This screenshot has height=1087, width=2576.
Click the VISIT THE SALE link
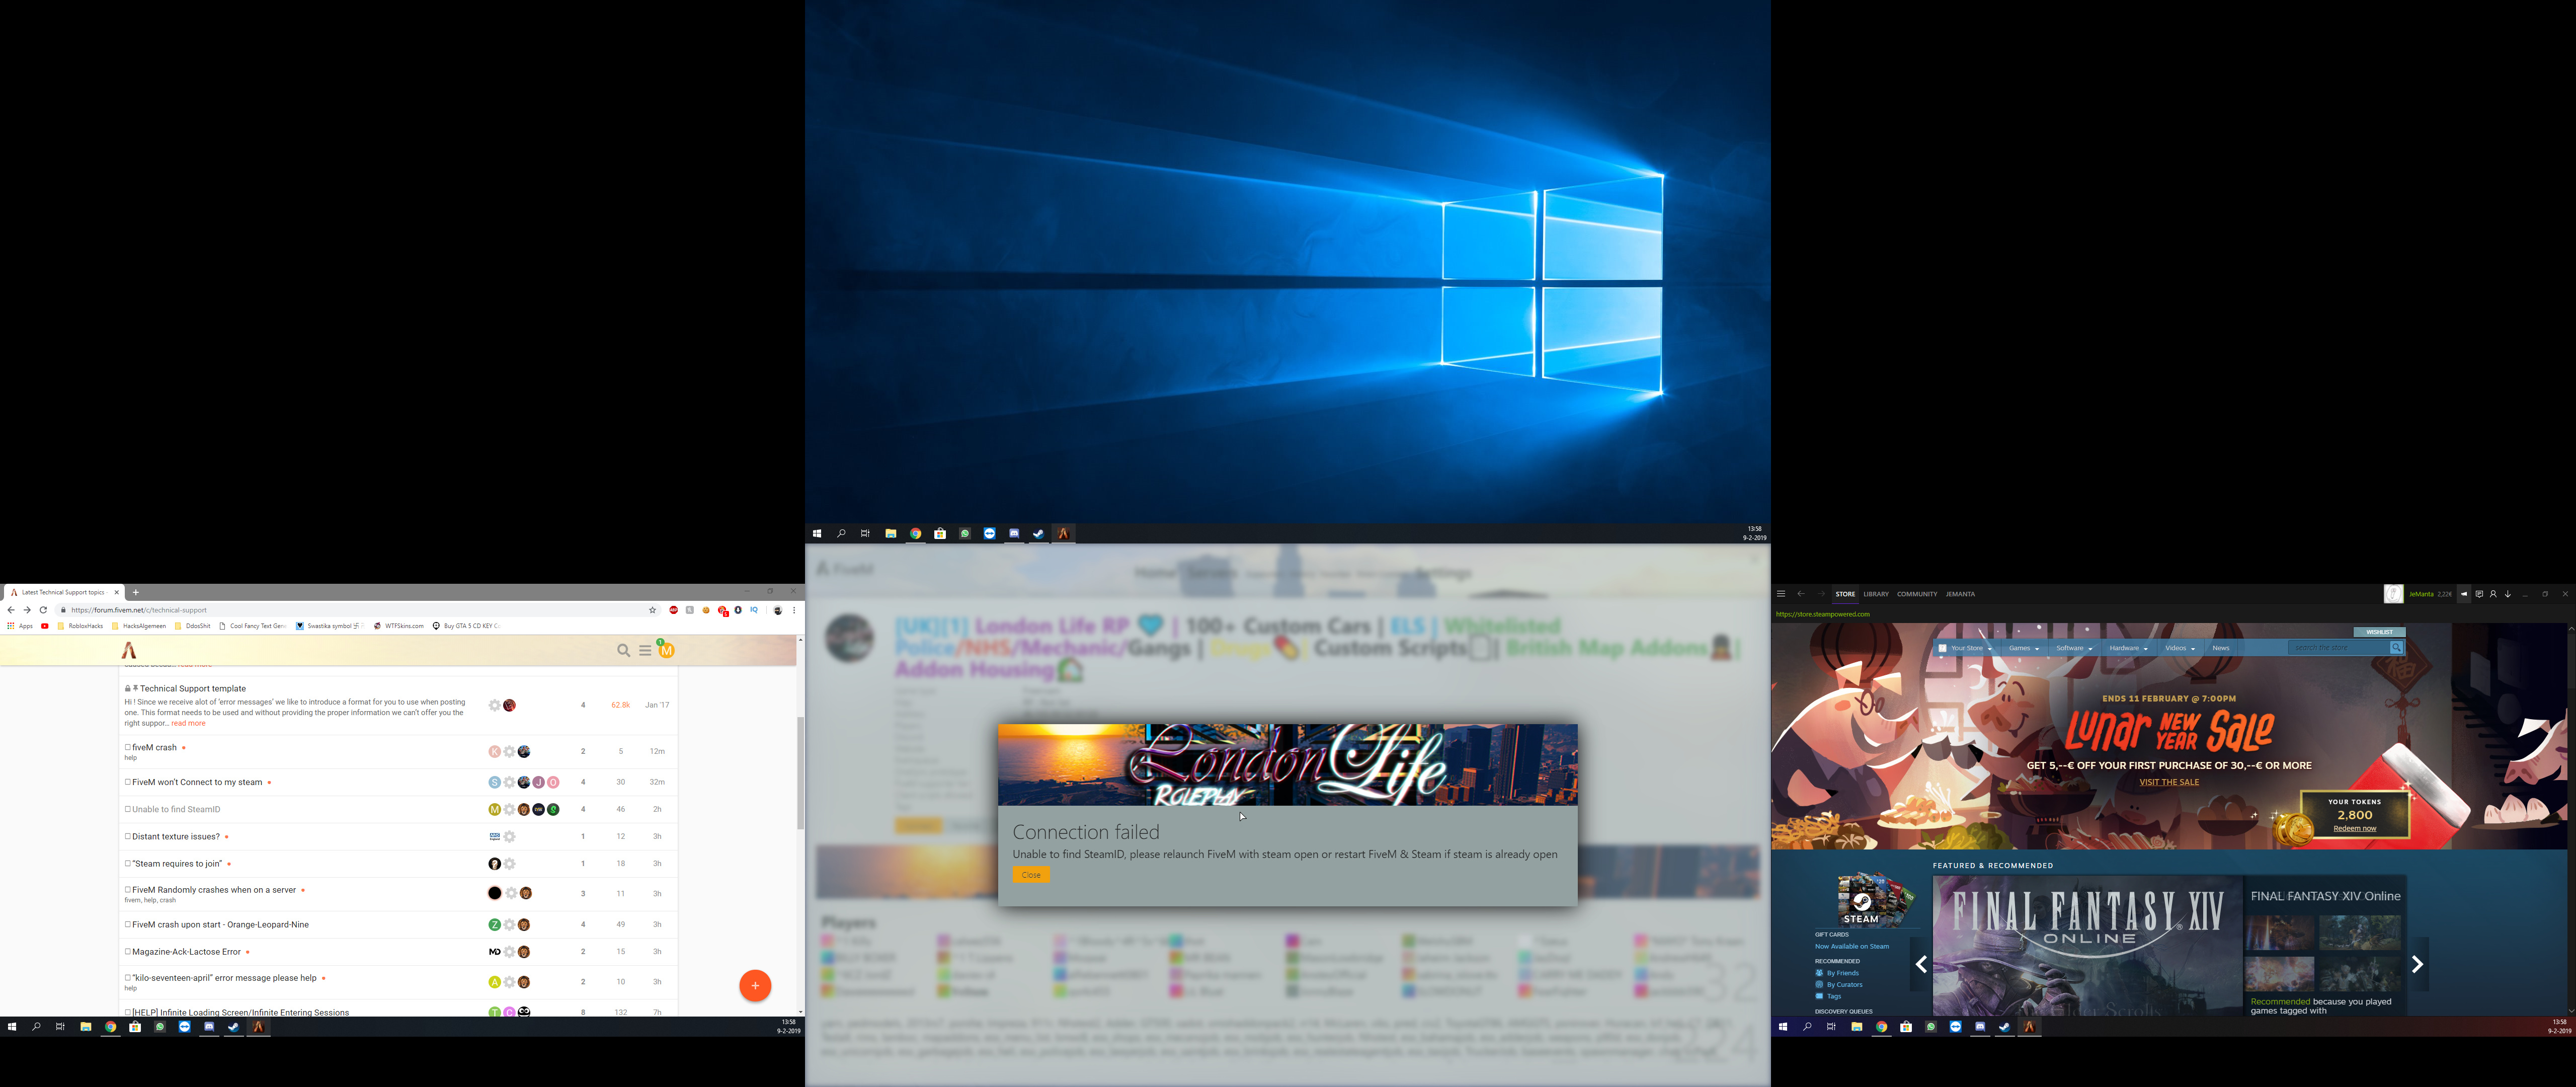tap(2169, 782)
